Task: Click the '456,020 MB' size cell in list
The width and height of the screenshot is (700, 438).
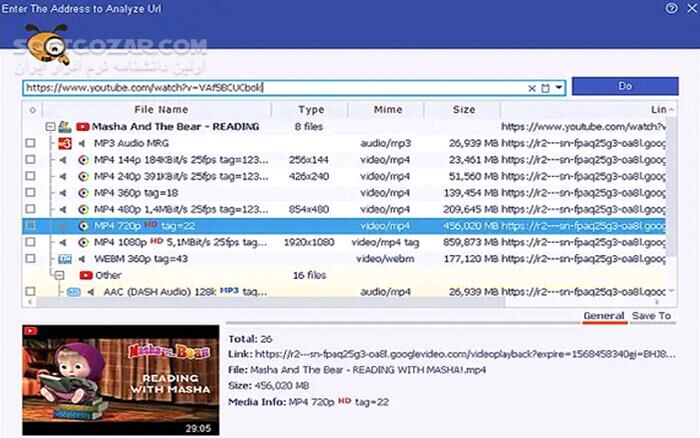Action: click(471, 226)
